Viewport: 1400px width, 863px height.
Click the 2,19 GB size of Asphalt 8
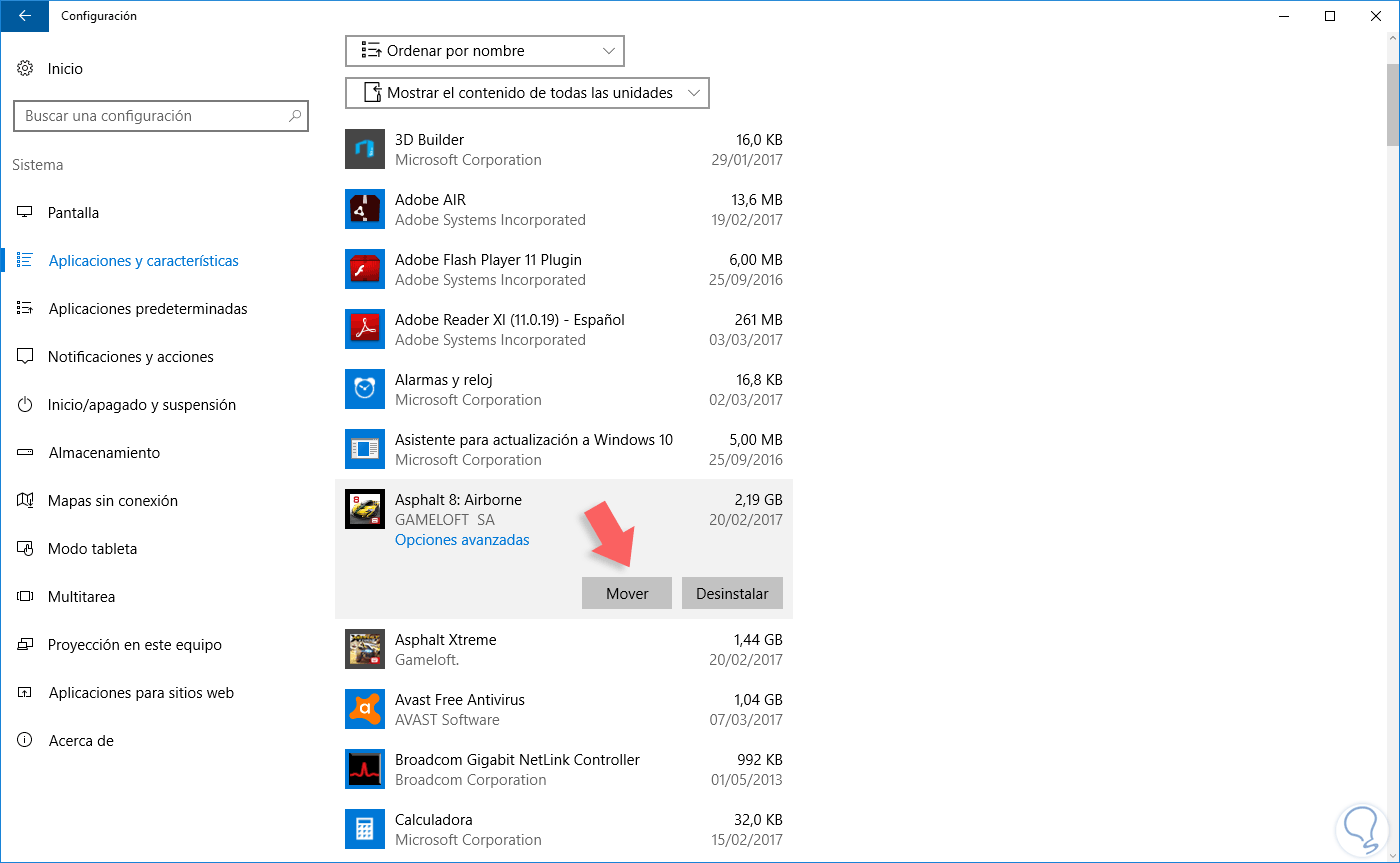[x=758, y=500]
